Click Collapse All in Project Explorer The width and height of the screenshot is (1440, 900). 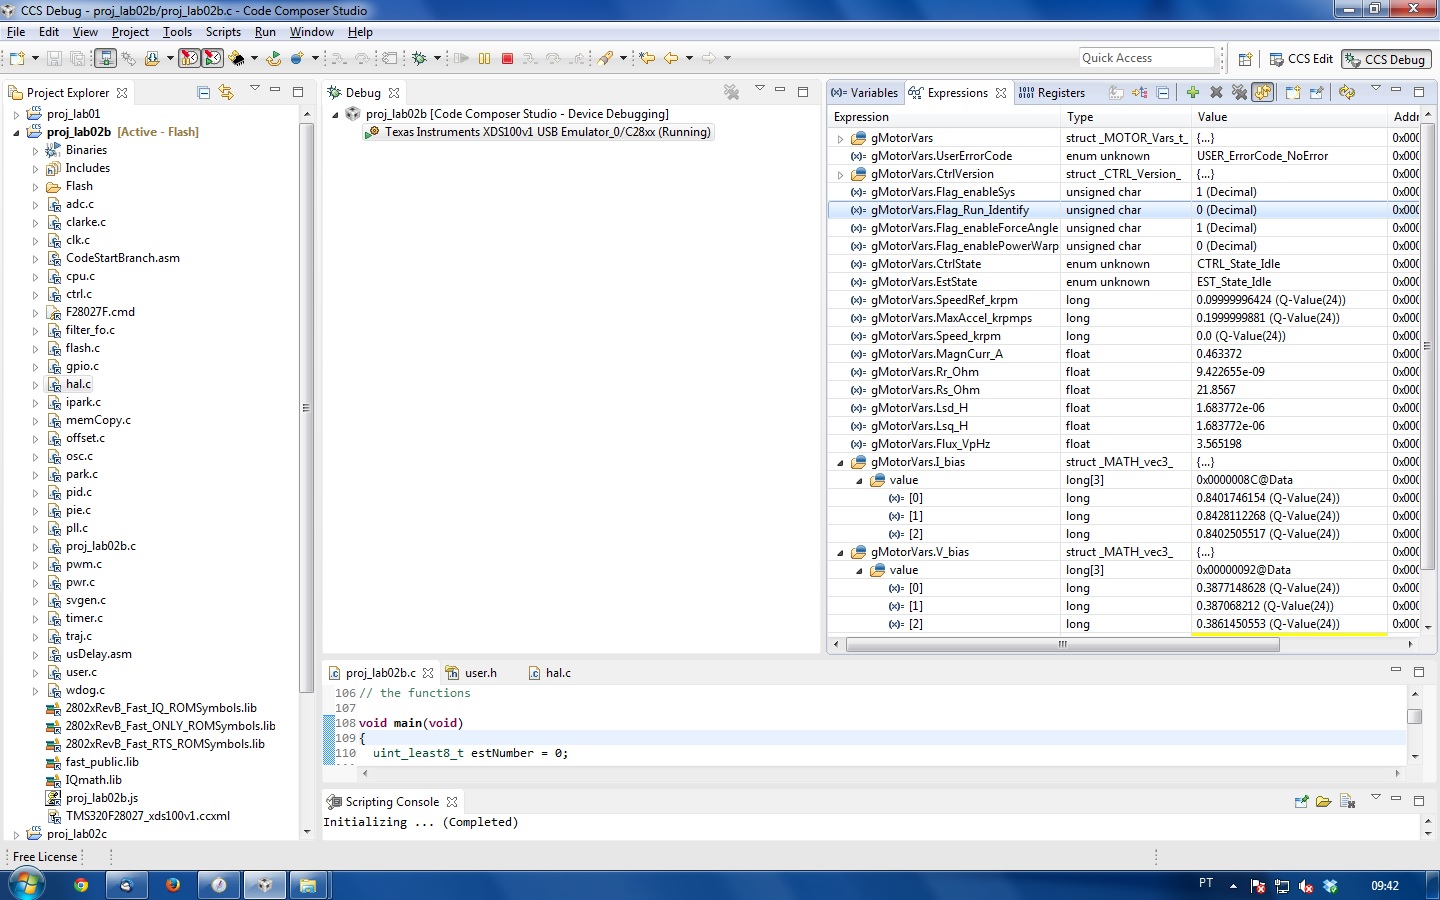(x=204, y=92)
